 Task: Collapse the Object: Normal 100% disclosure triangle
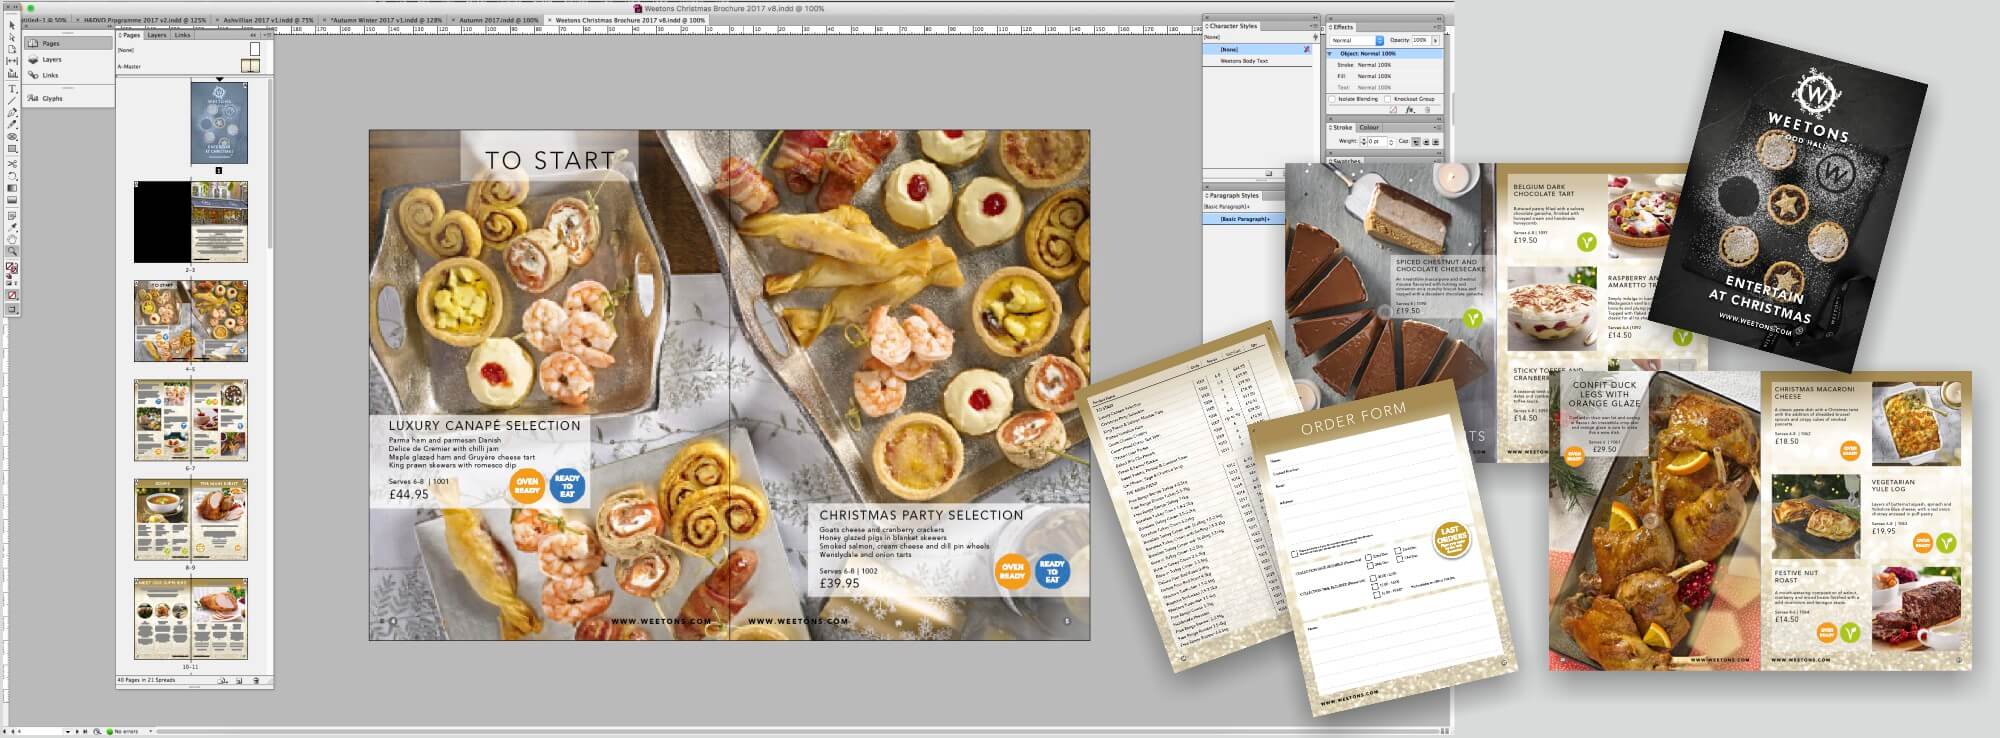tap(1329, 53)
